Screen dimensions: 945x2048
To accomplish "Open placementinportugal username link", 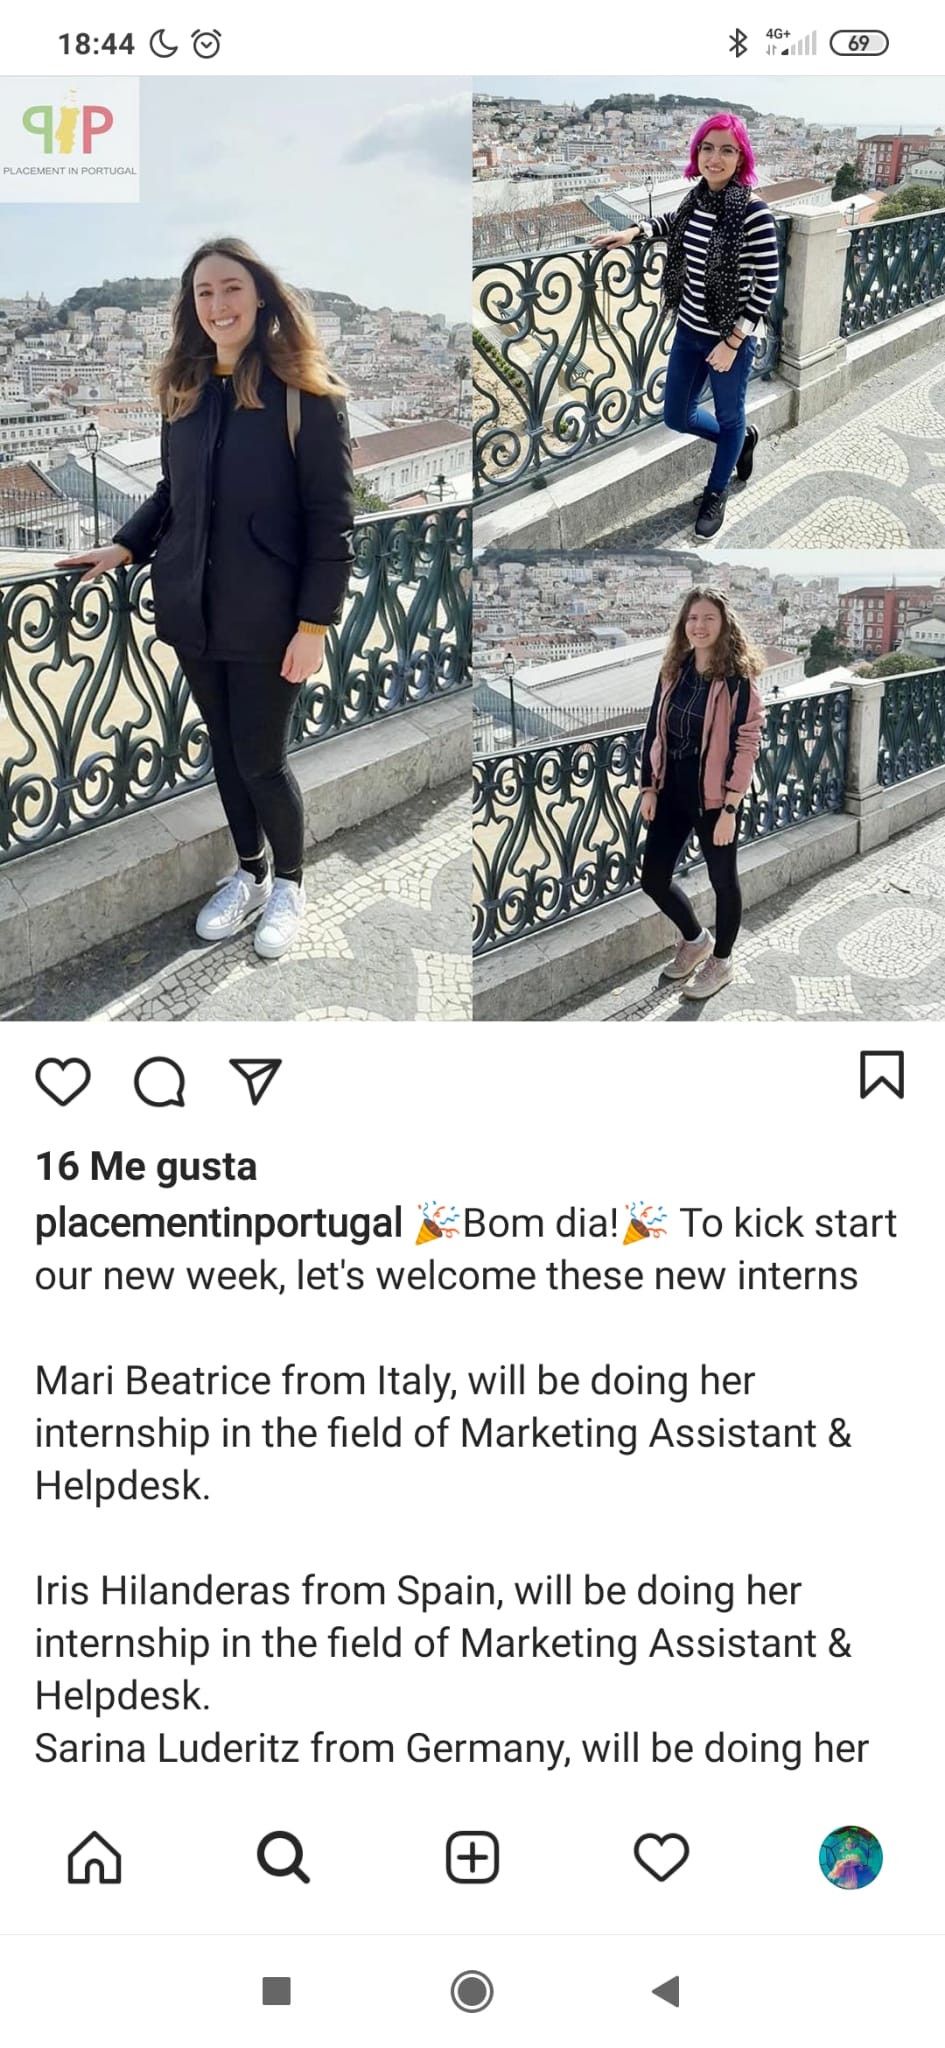I will 219,1223.
